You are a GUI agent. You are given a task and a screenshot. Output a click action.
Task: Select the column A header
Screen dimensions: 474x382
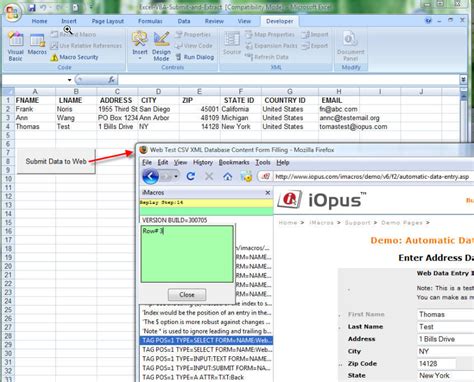point(35,92)
